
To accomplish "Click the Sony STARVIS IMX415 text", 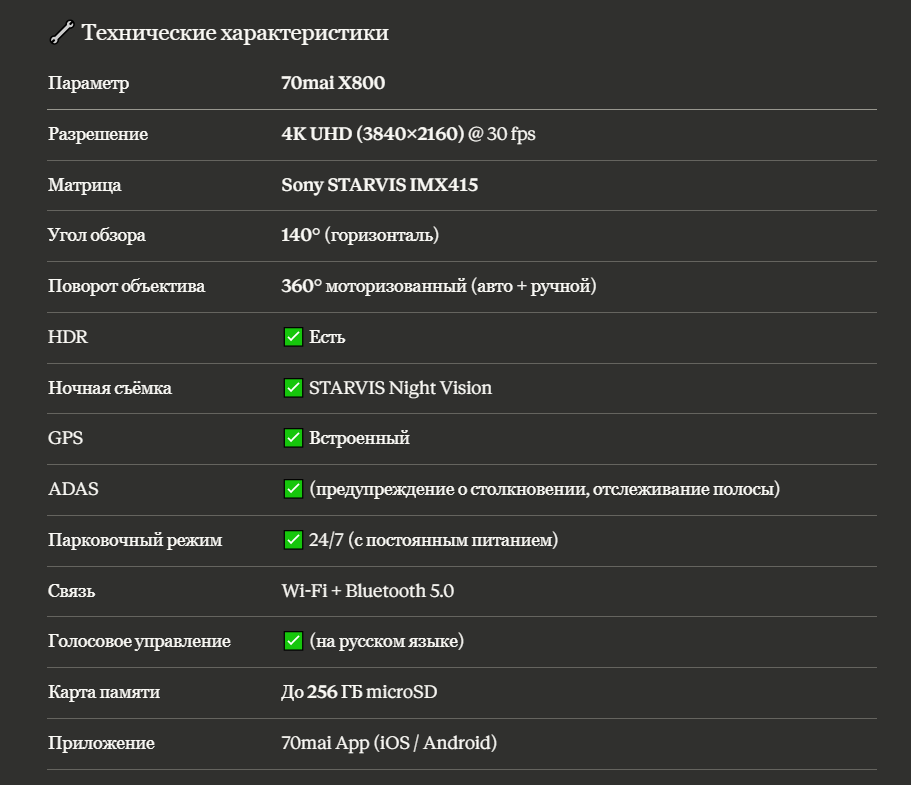I will coord(380,185).
